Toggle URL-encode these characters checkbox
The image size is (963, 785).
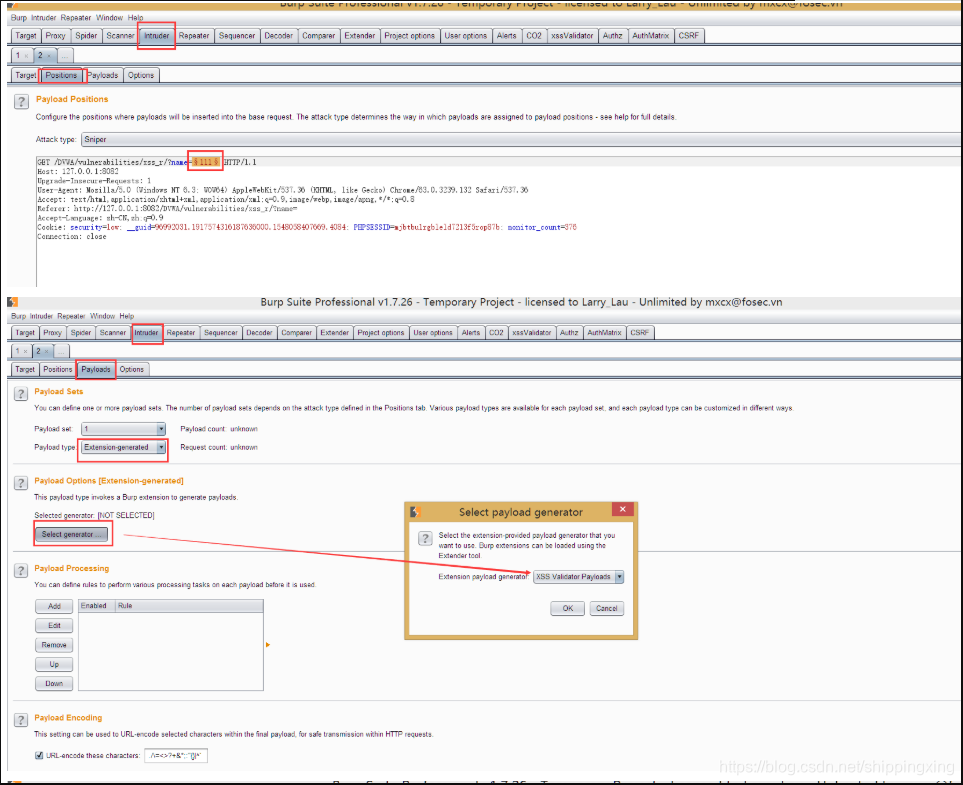coord(39,756)
